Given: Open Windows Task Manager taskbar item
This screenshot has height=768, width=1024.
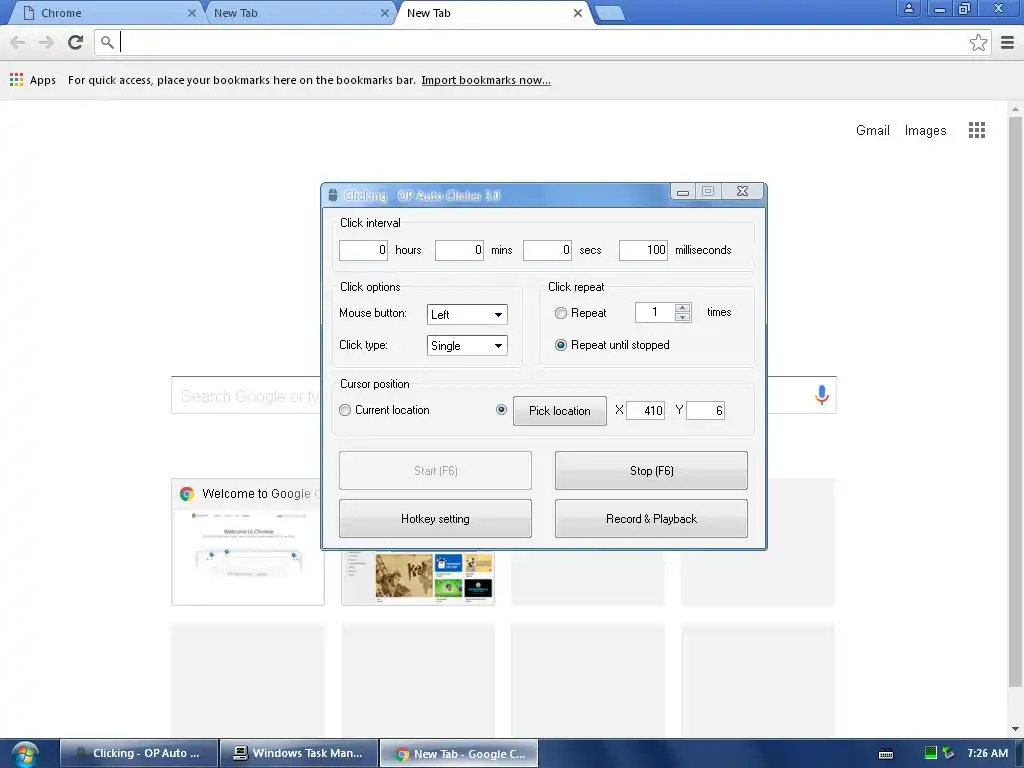Looking at the screenshot, I should pos(299,753).
